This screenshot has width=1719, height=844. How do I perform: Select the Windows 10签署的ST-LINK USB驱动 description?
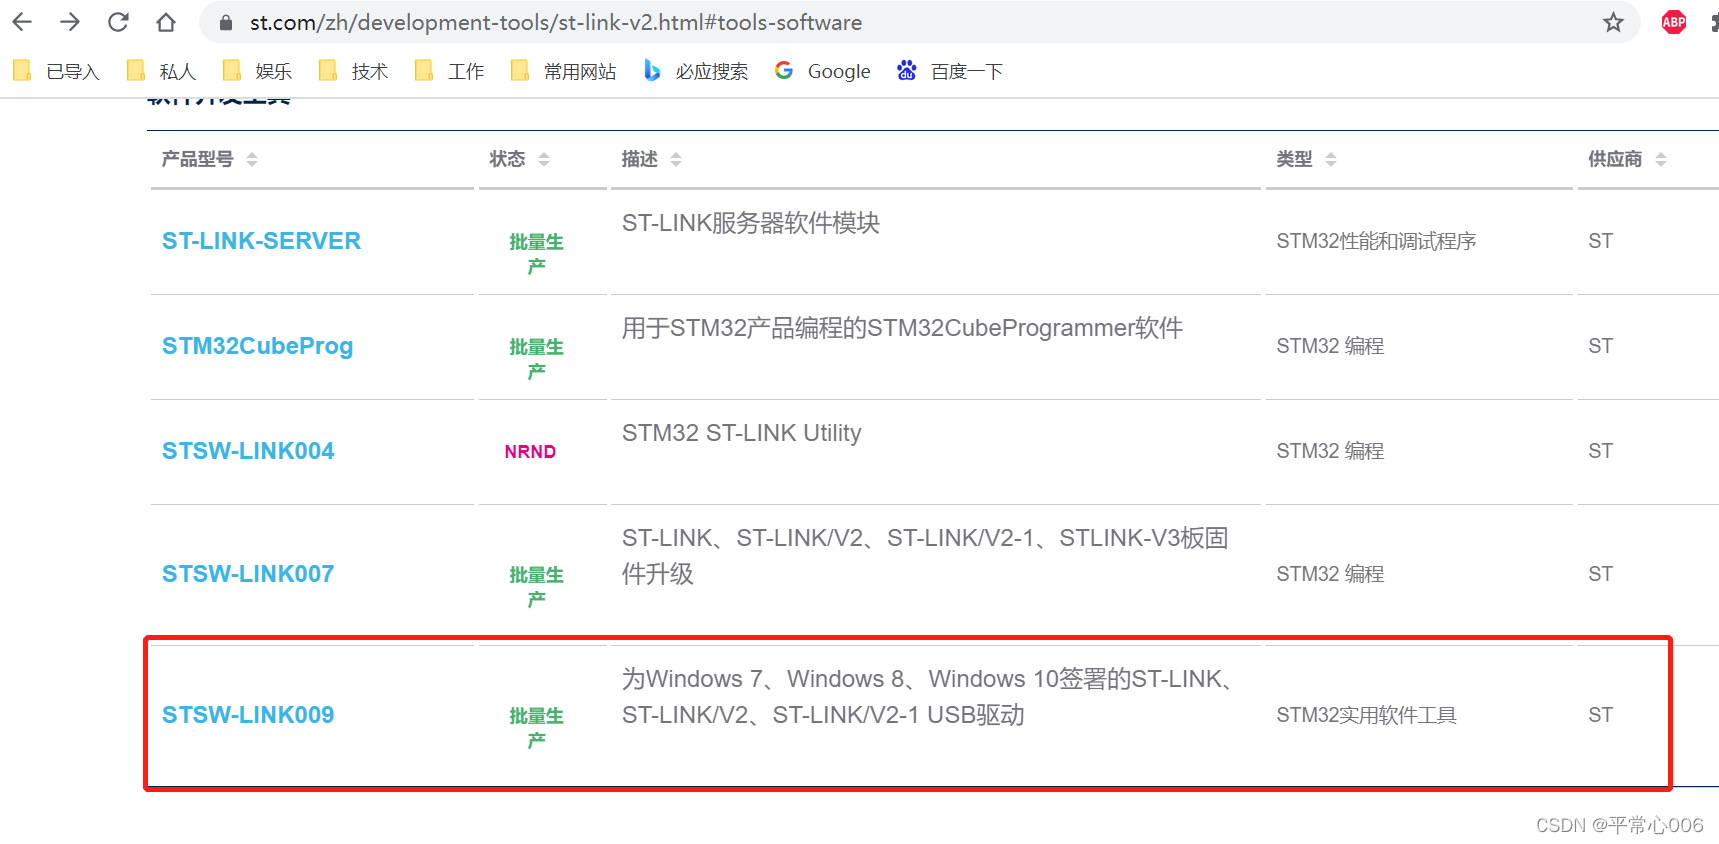tap(926, 697)
